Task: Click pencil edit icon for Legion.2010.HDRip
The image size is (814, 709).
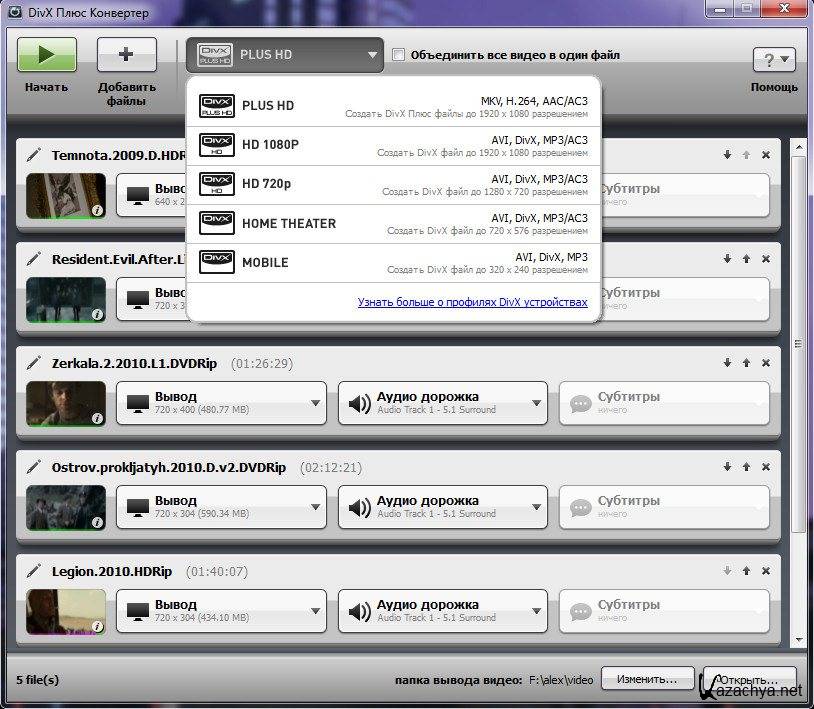Action: tap(34, 571)
